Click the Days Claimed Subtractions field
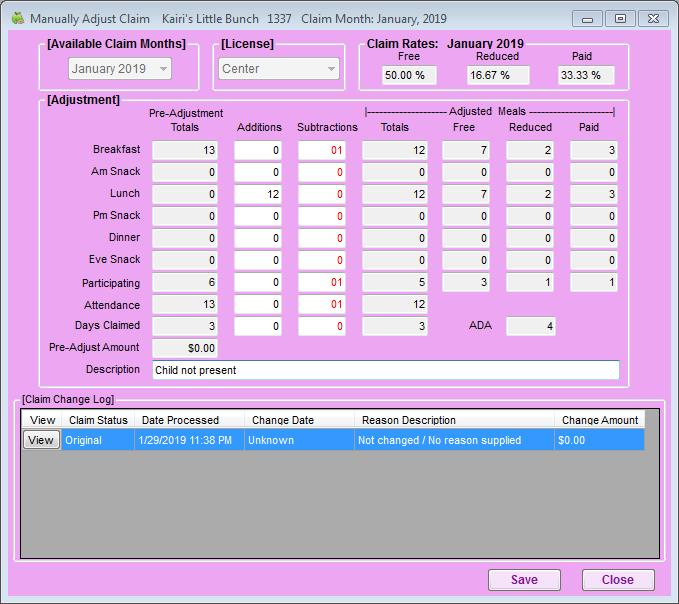 321,326
